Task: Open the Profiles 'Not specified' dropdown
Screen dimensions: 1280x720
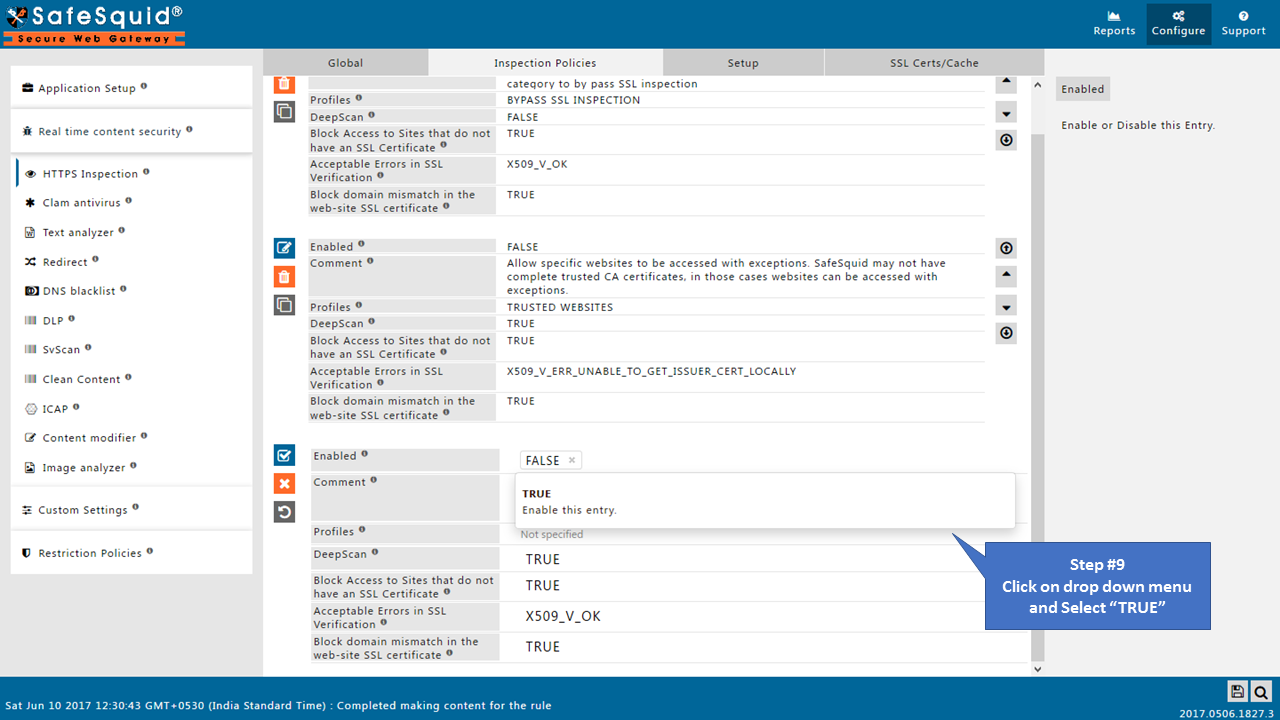Action: tap(750, 534)
